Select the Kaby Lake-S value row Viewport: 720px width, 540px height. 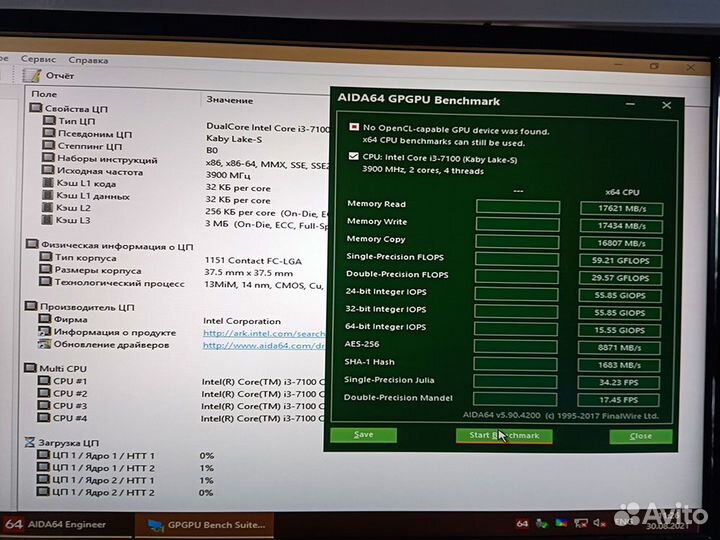tap(234, 139)
